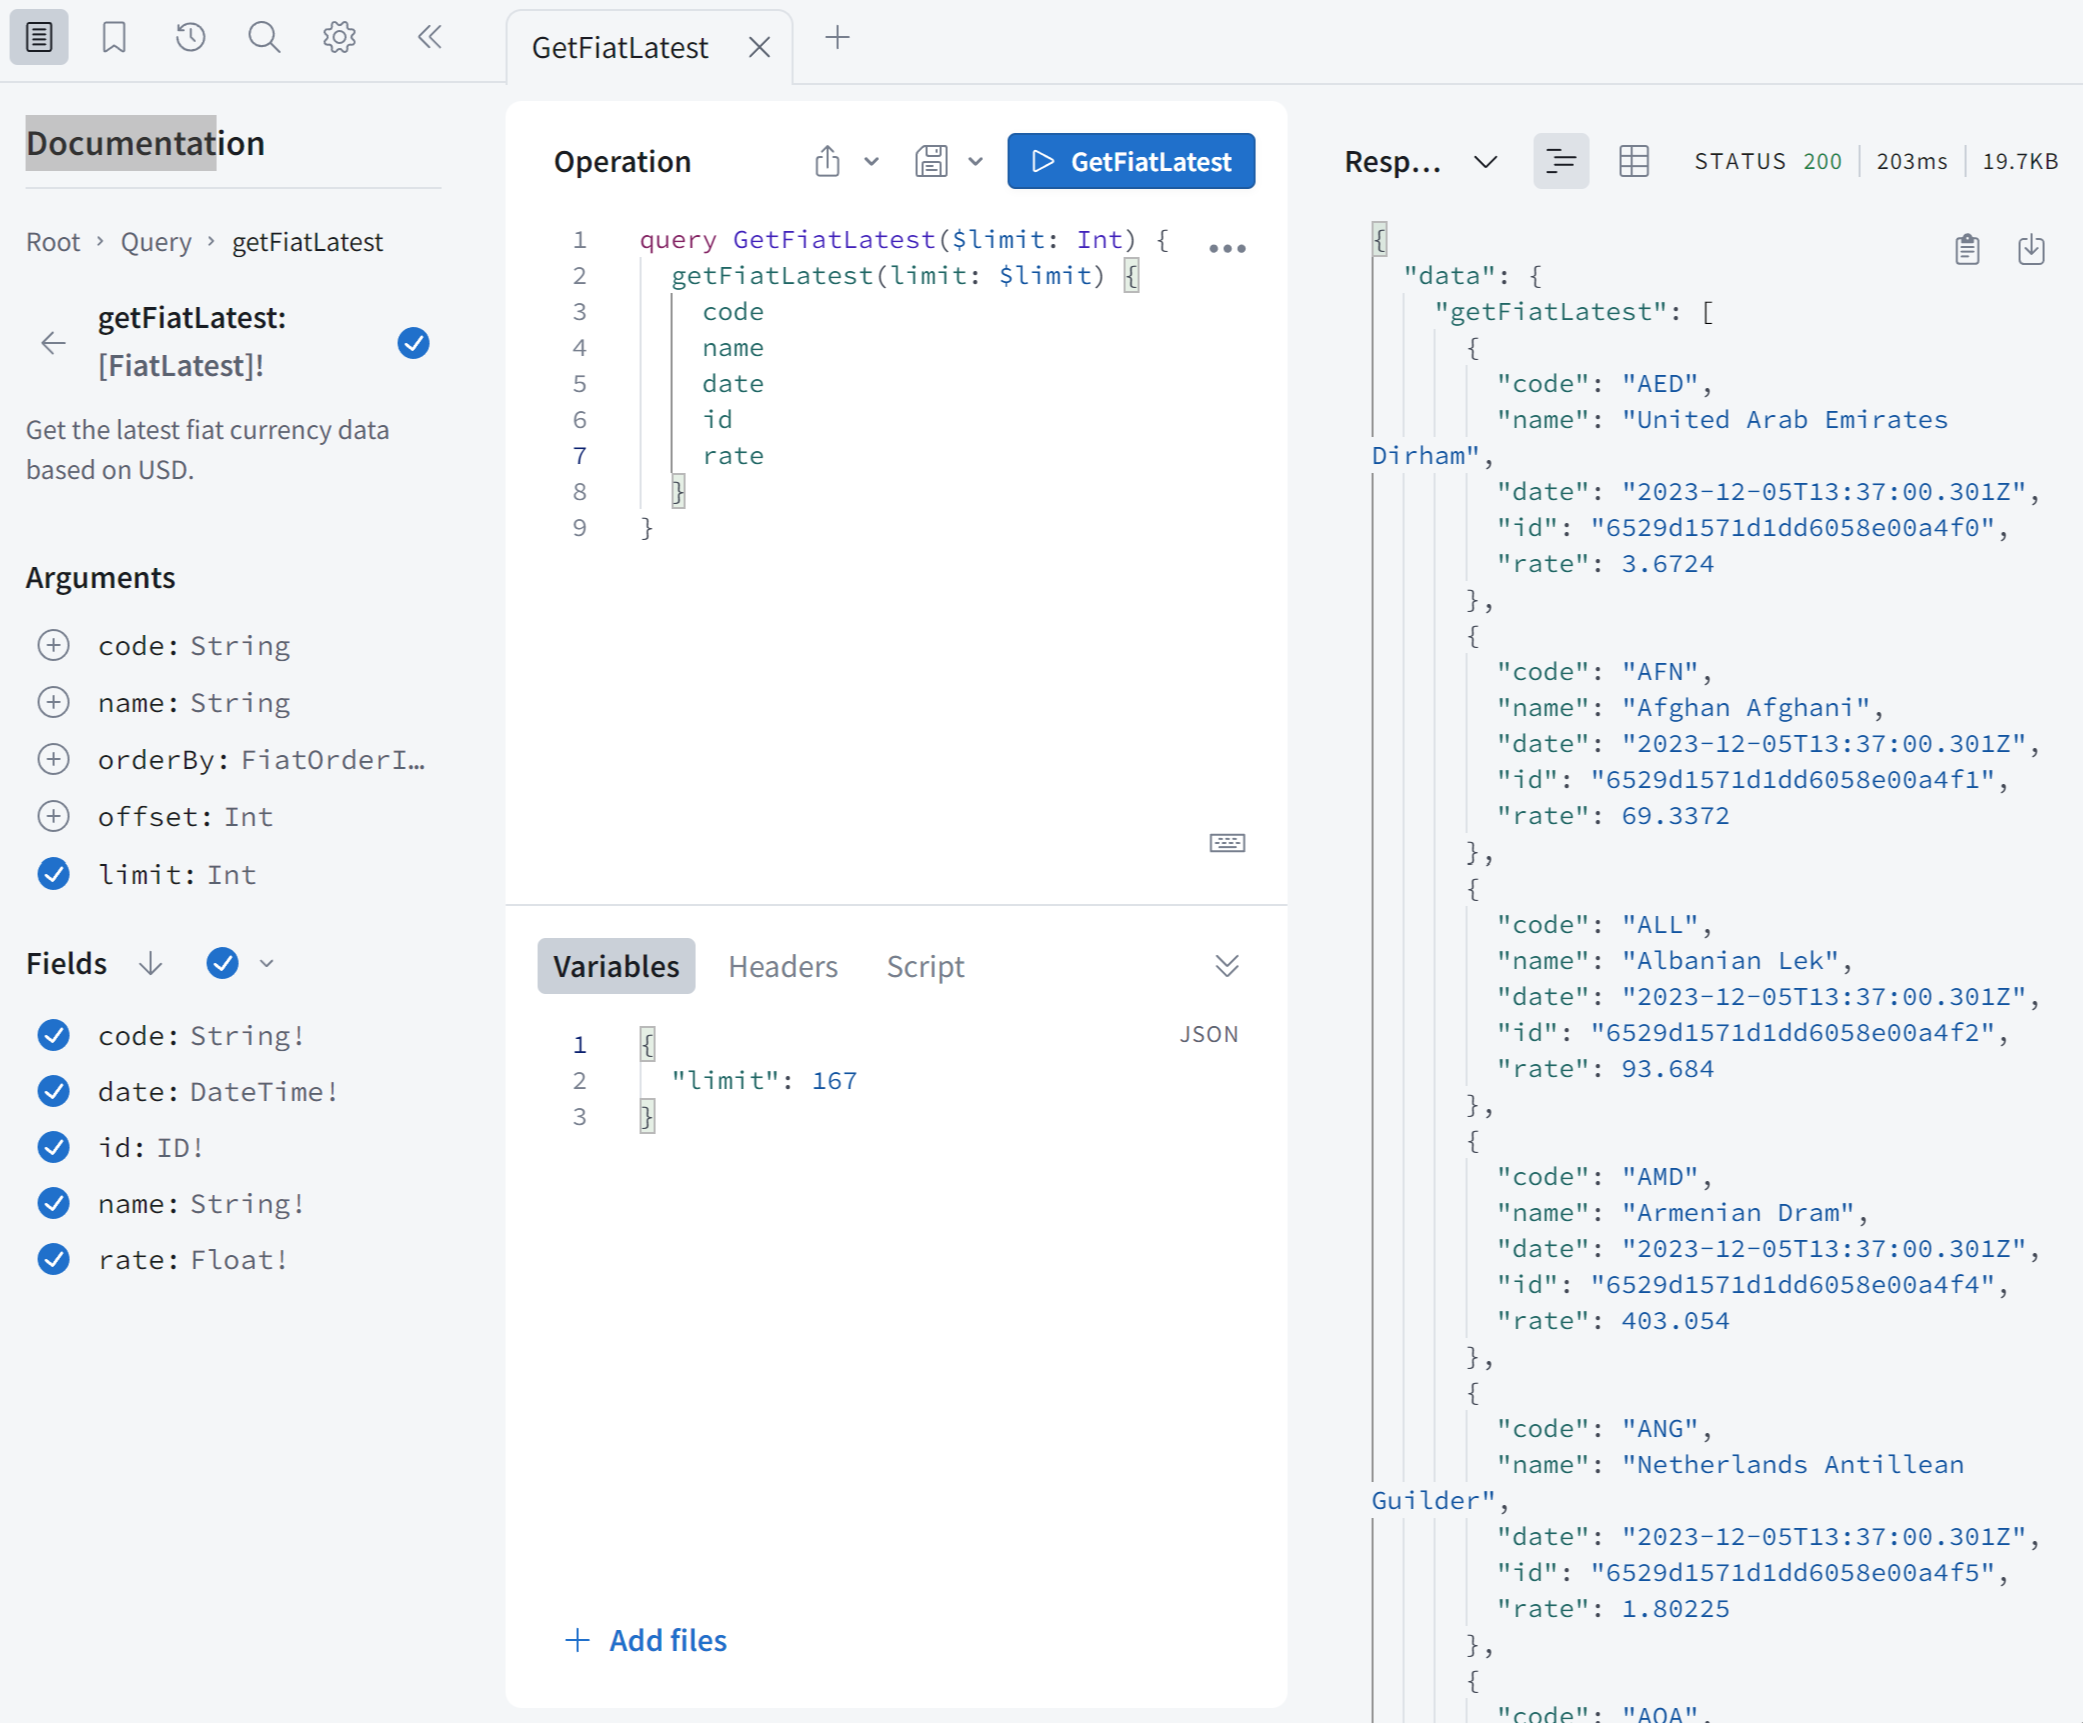The height and width of the screenshot is (1724, 2083).
Task: Sort fields with the down arrow
Action: tap(150, 964)
